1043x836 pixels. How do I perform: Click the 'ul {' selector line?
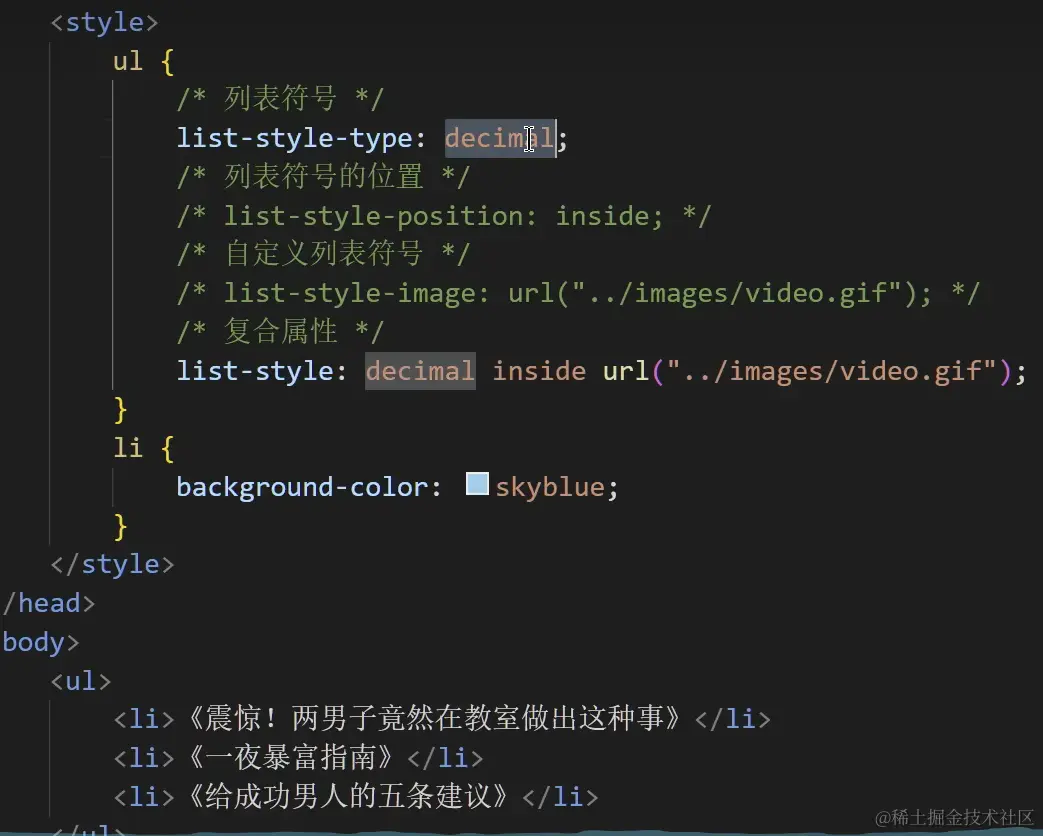144,61
